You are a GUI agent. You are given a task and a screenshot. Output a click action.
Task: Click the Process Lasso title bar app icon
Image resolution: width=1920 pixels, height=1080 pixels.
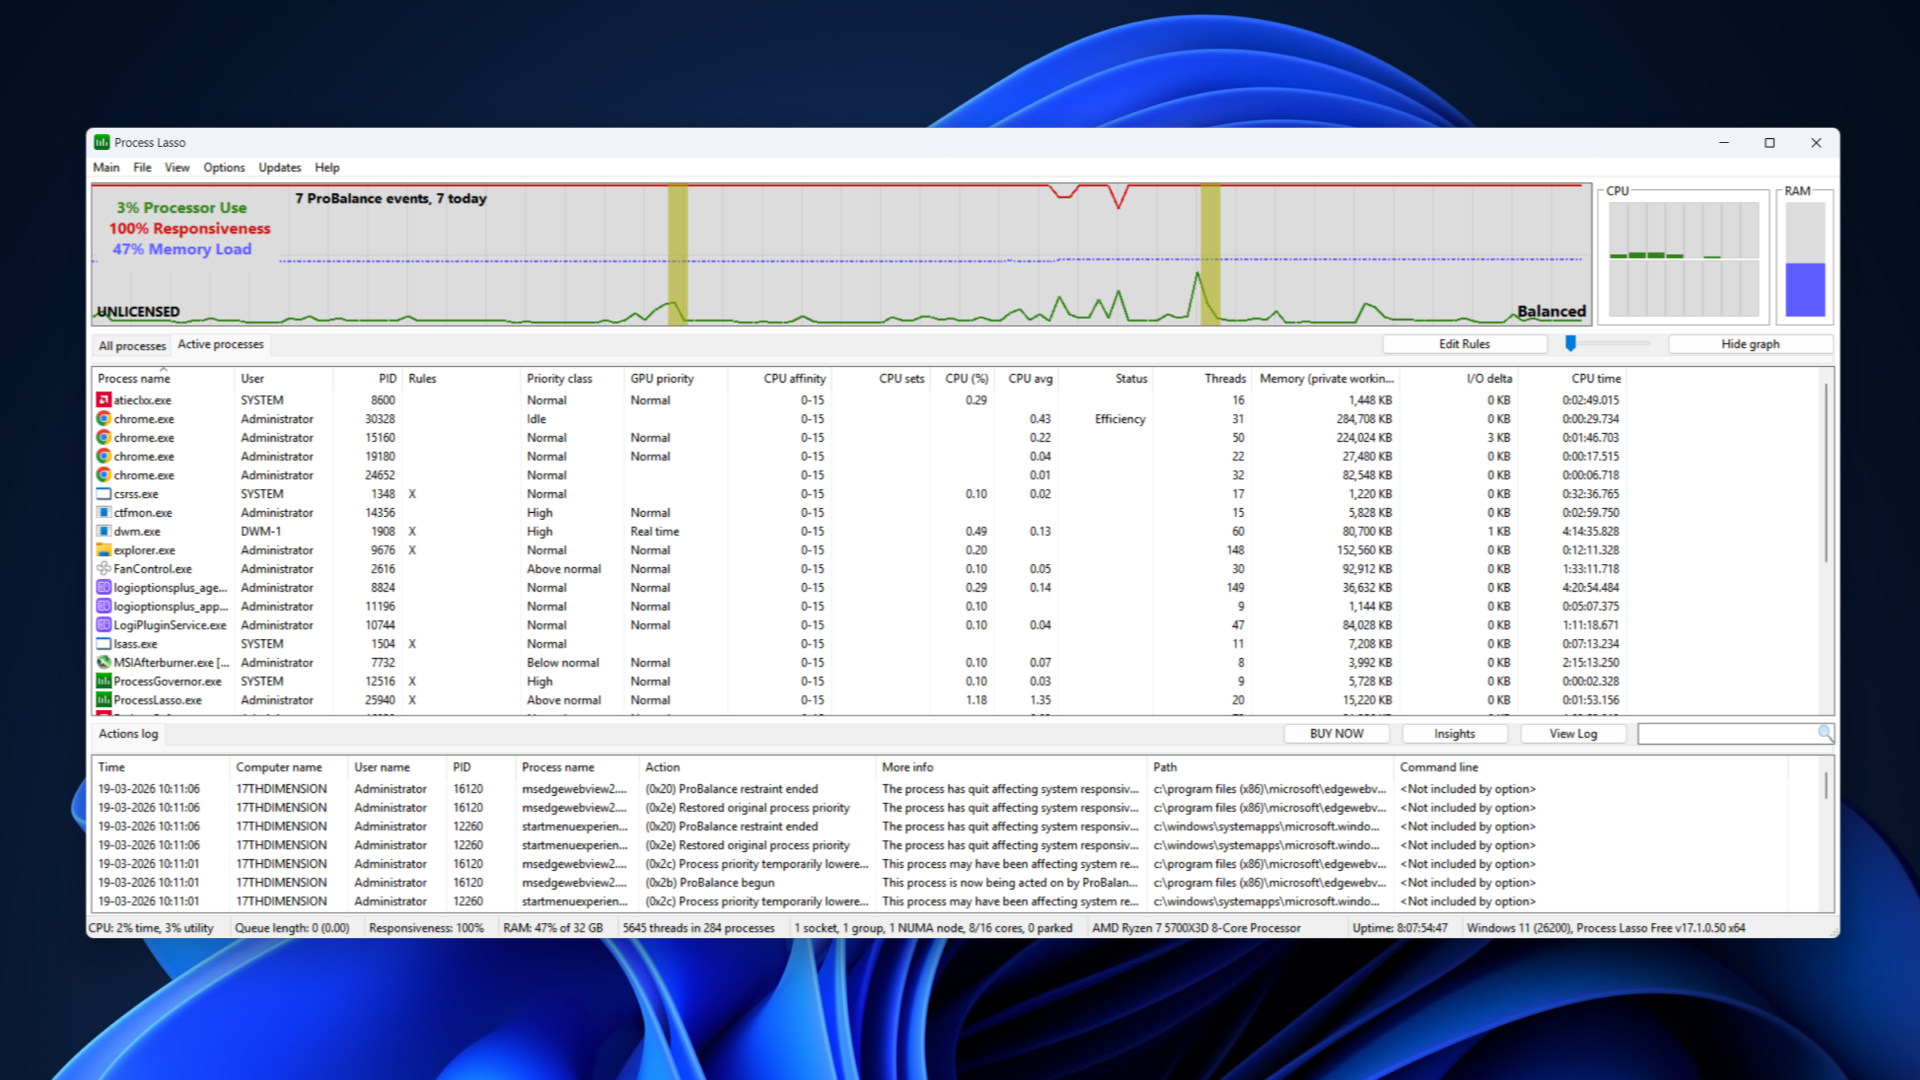click(x=102, y=142)
